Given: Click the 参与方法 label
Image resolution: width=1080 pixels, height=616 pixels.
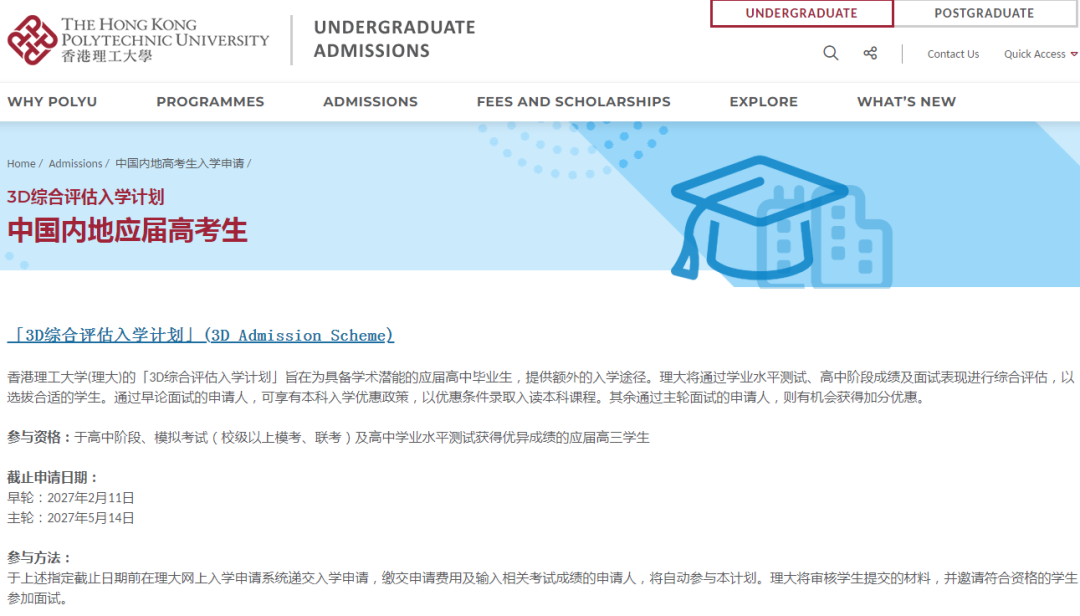Looking at the screenshot, I should (39, 557).
